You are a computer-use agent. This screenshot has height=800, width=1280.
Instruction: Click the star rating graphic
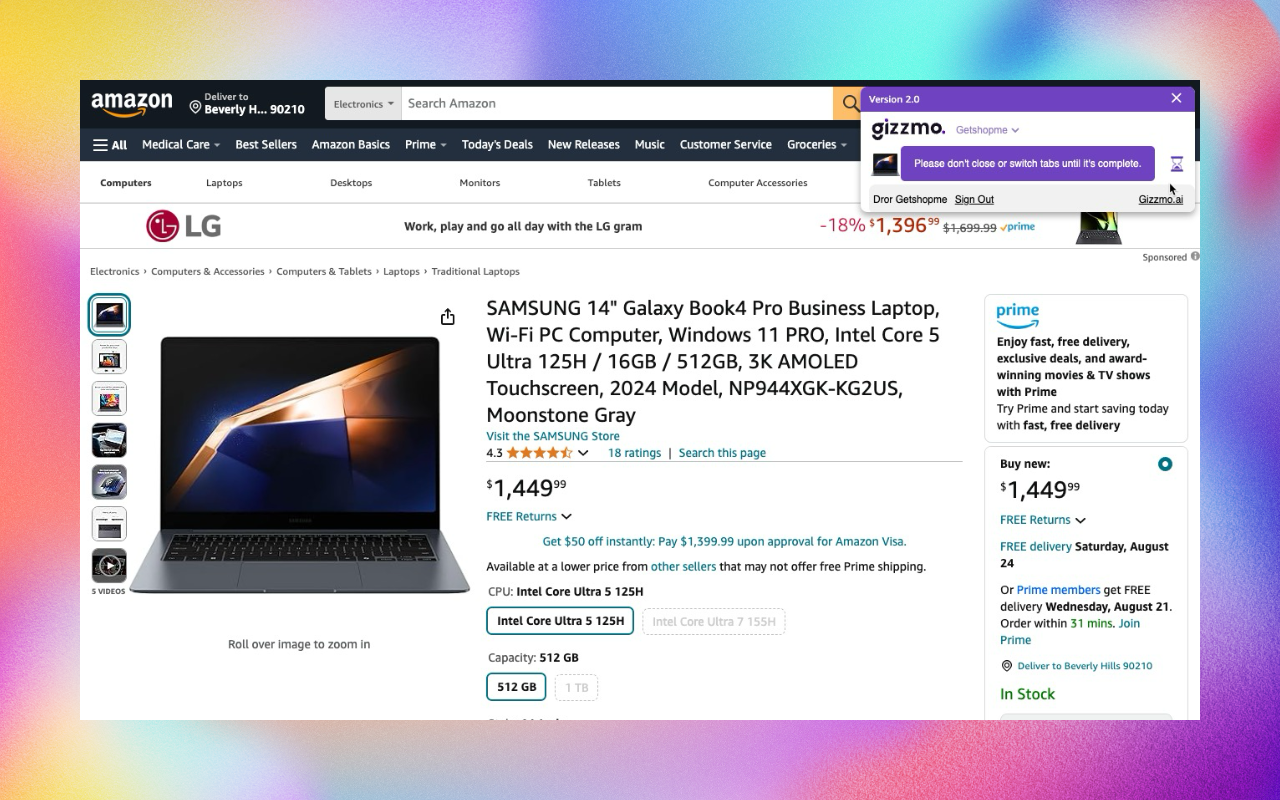[539, 453]
